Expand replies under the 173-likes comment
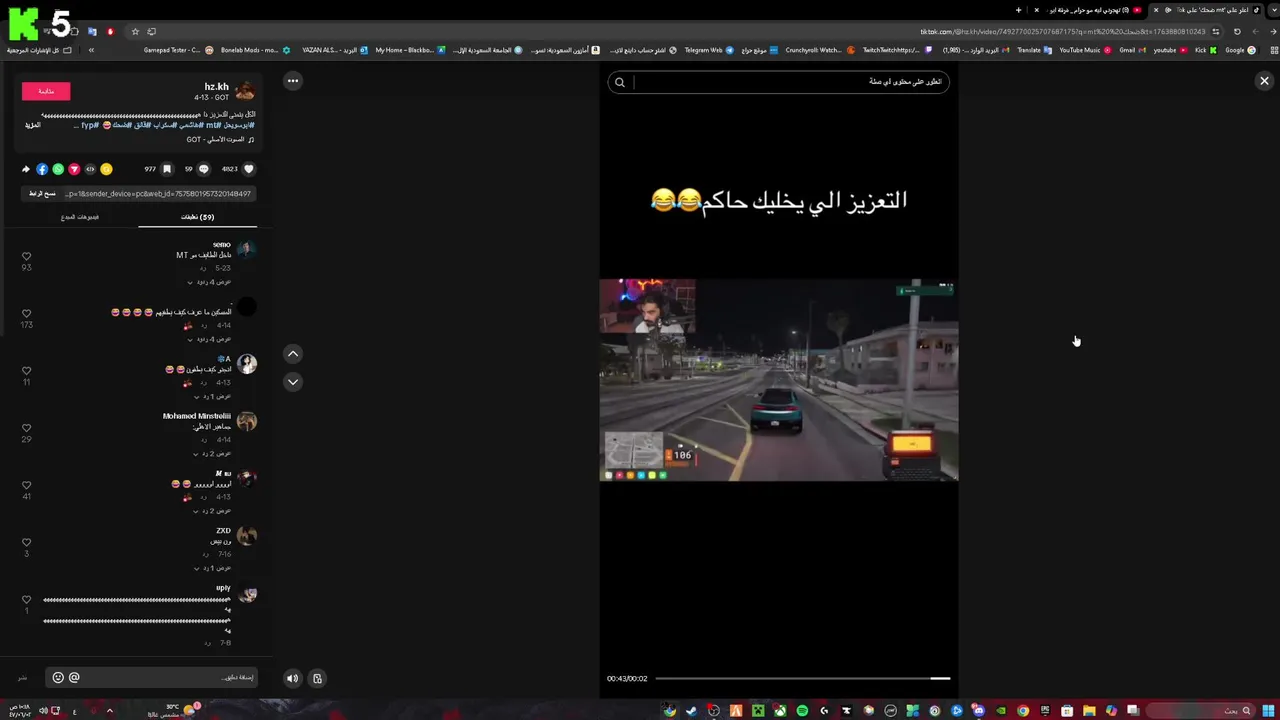 tap(210, 339)
